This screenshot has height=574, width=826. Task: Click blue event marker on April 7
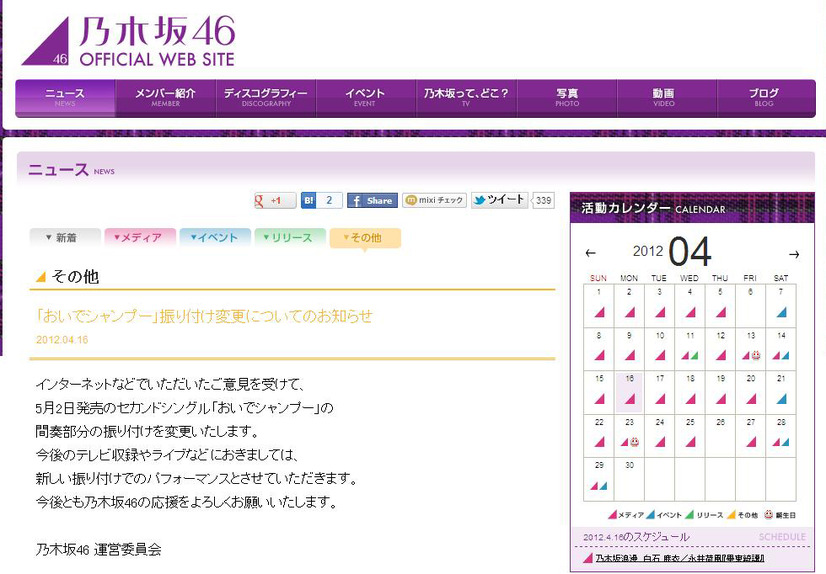tap(782, 312)
